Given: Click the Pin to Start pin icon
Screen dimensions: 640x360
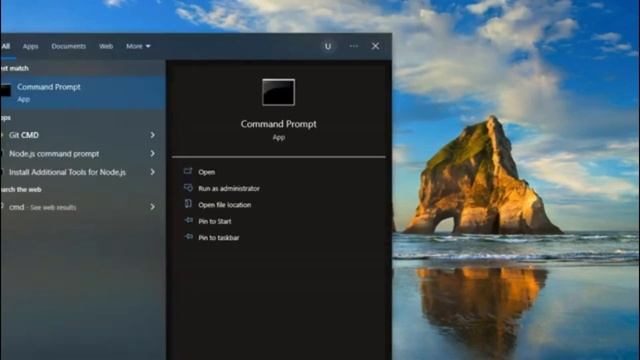Looking at the screenshot, I should coord(188,220).
